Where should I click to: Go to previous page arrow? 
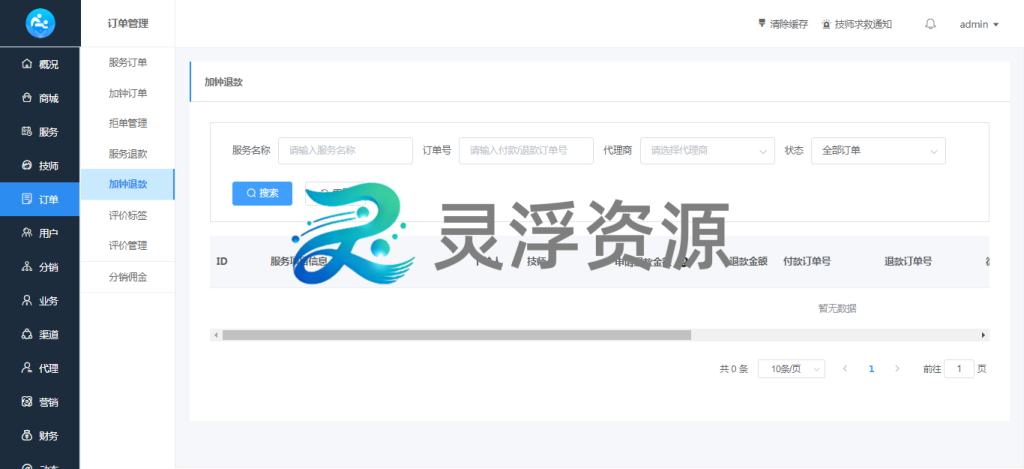[845, 369]
